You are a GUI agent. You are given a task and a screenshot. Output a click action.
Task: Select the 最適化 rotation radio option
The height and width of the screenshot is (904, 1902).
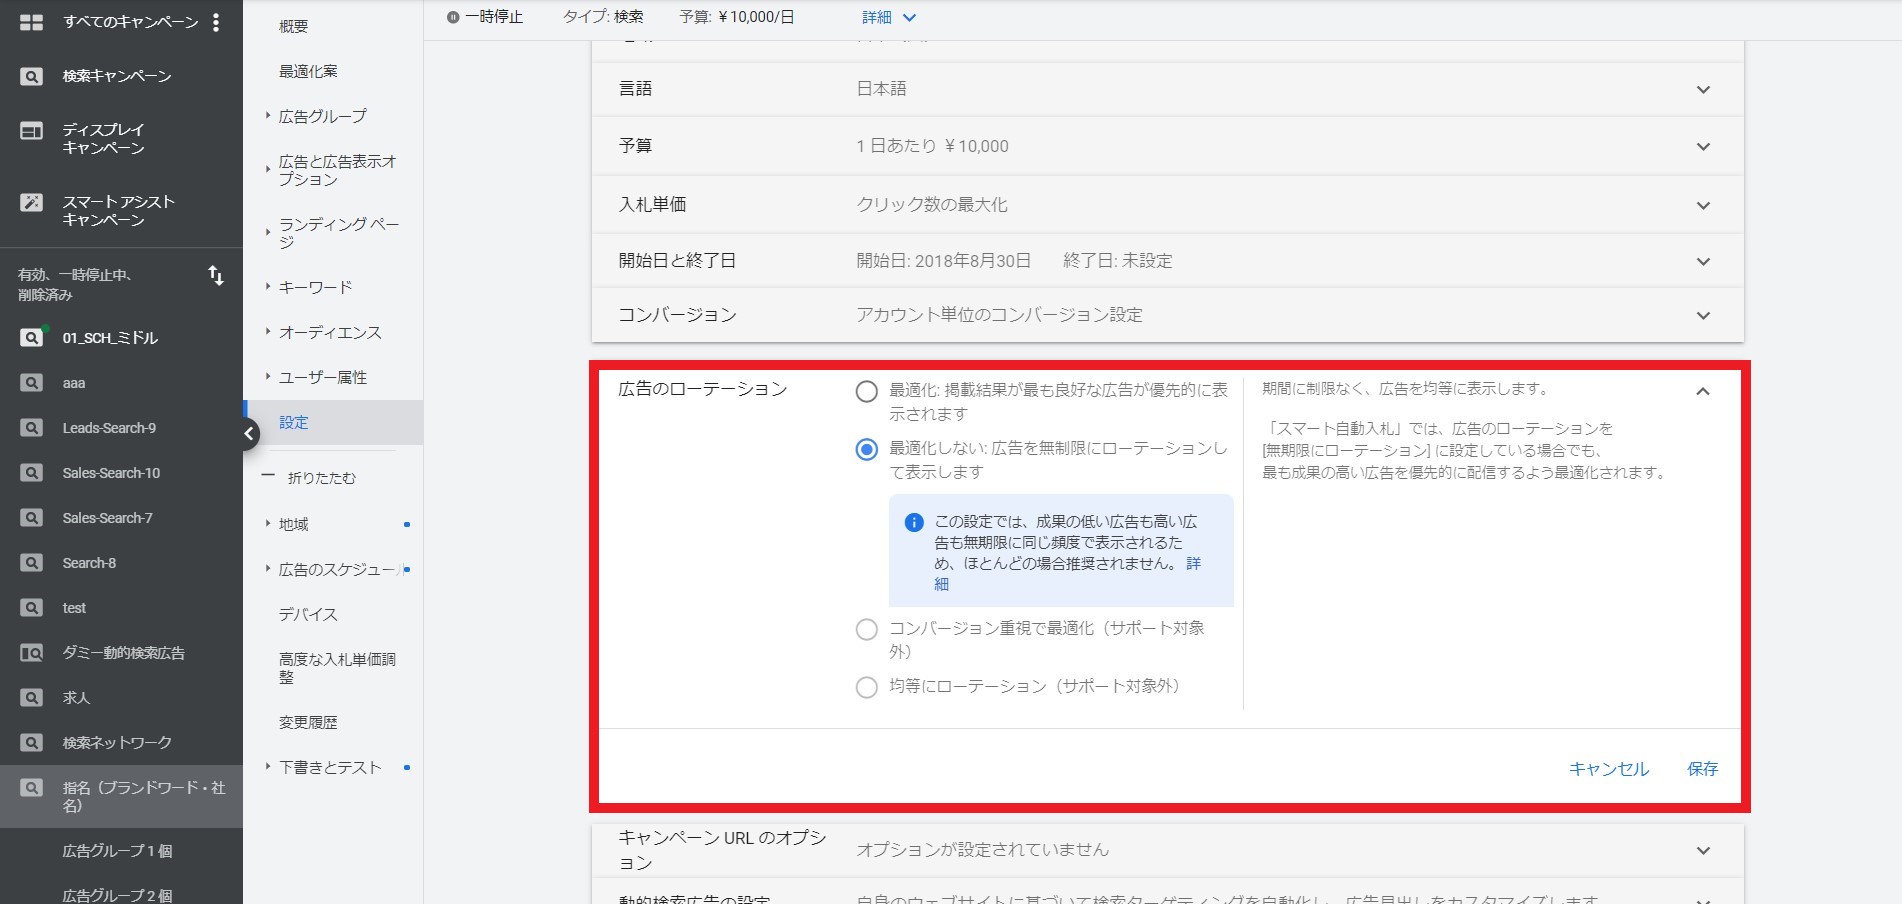tap(867, 392)
